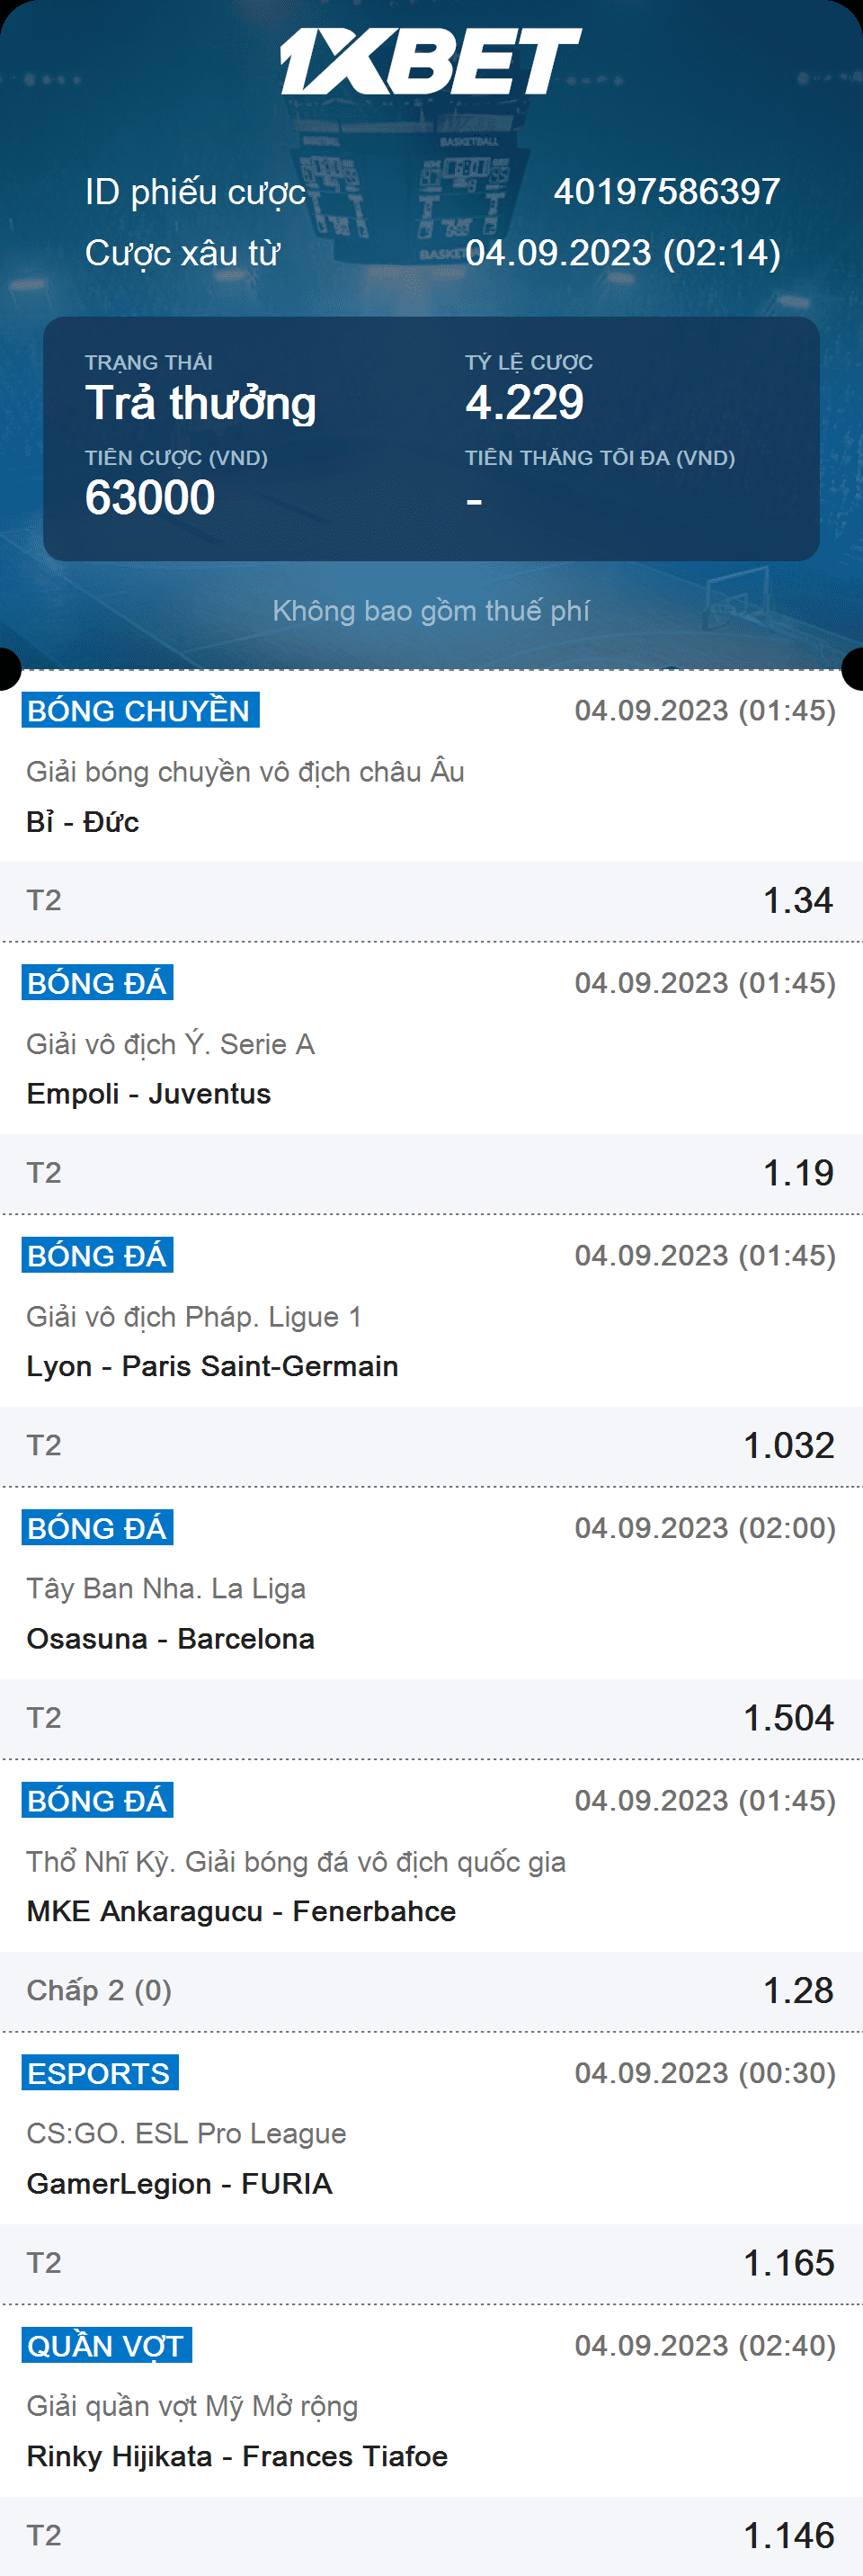Click the Trả thưởng status text

click(201, 403)
